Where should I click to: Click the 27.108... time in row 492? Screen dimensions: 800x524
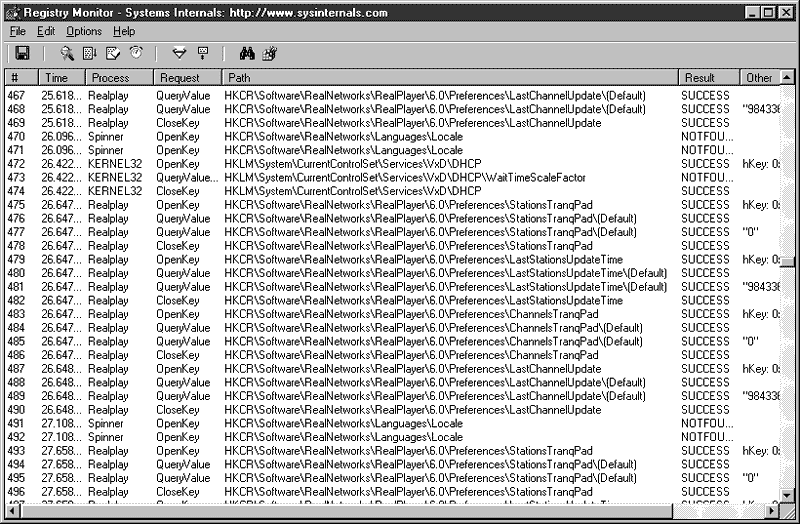(61, 437)
